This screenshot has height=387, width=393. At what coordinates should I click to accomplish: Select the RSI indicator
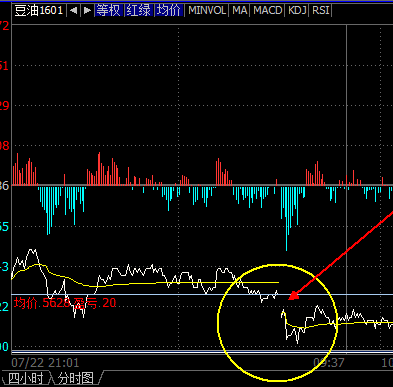click(321, 11)
